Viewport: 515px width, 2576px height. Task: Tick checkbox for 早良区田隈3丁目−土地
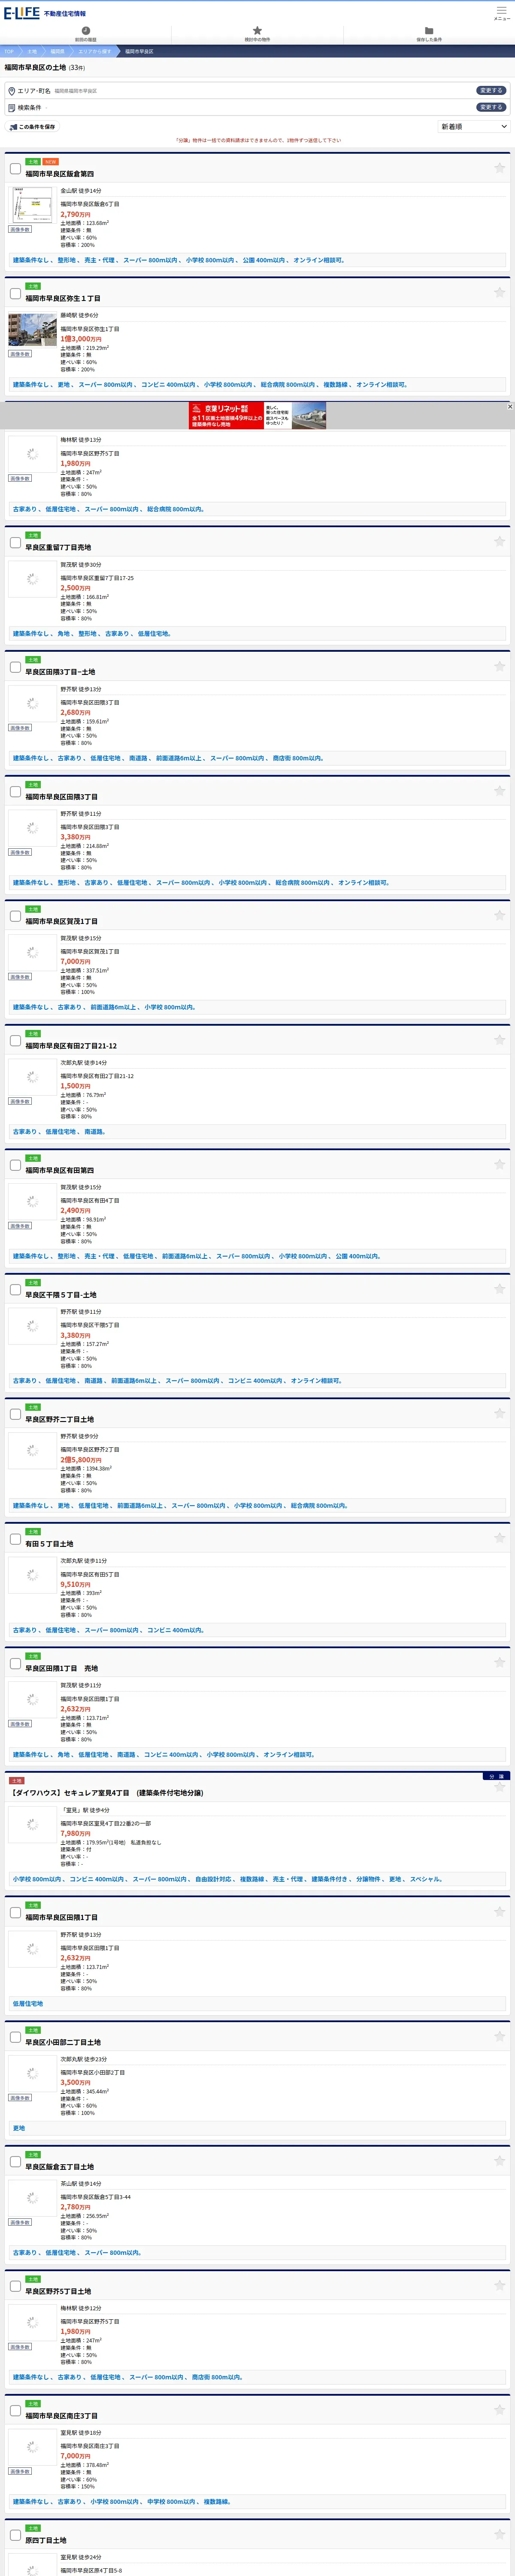[x=15, y=667]
